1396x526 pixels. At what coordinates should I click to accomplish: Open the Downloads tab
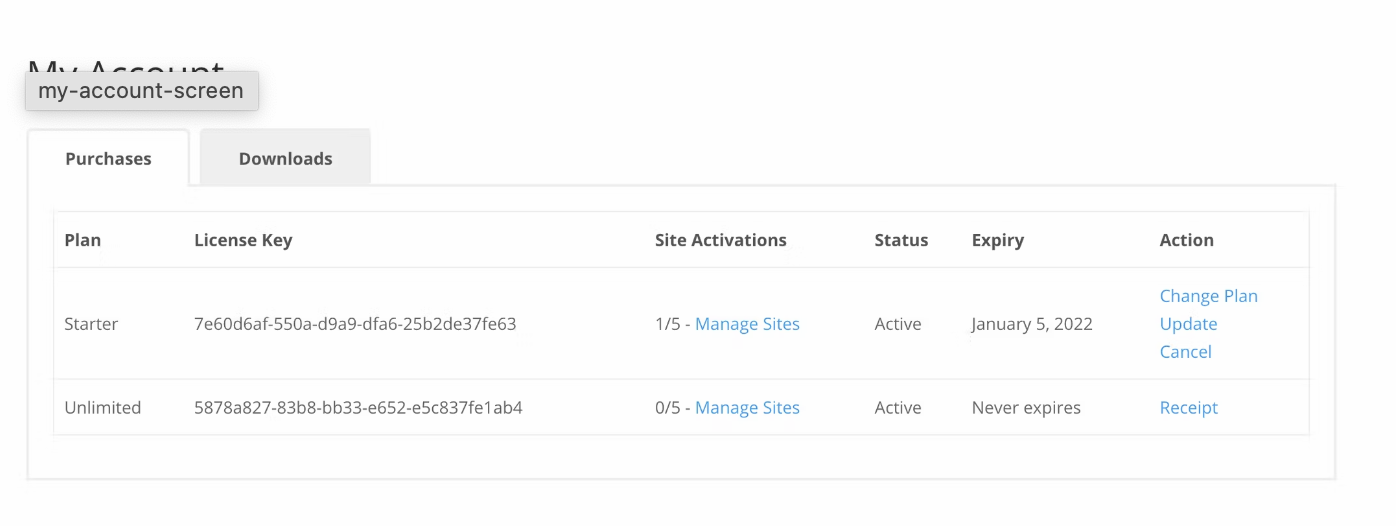pyautogui.click(x=285, y=159)
